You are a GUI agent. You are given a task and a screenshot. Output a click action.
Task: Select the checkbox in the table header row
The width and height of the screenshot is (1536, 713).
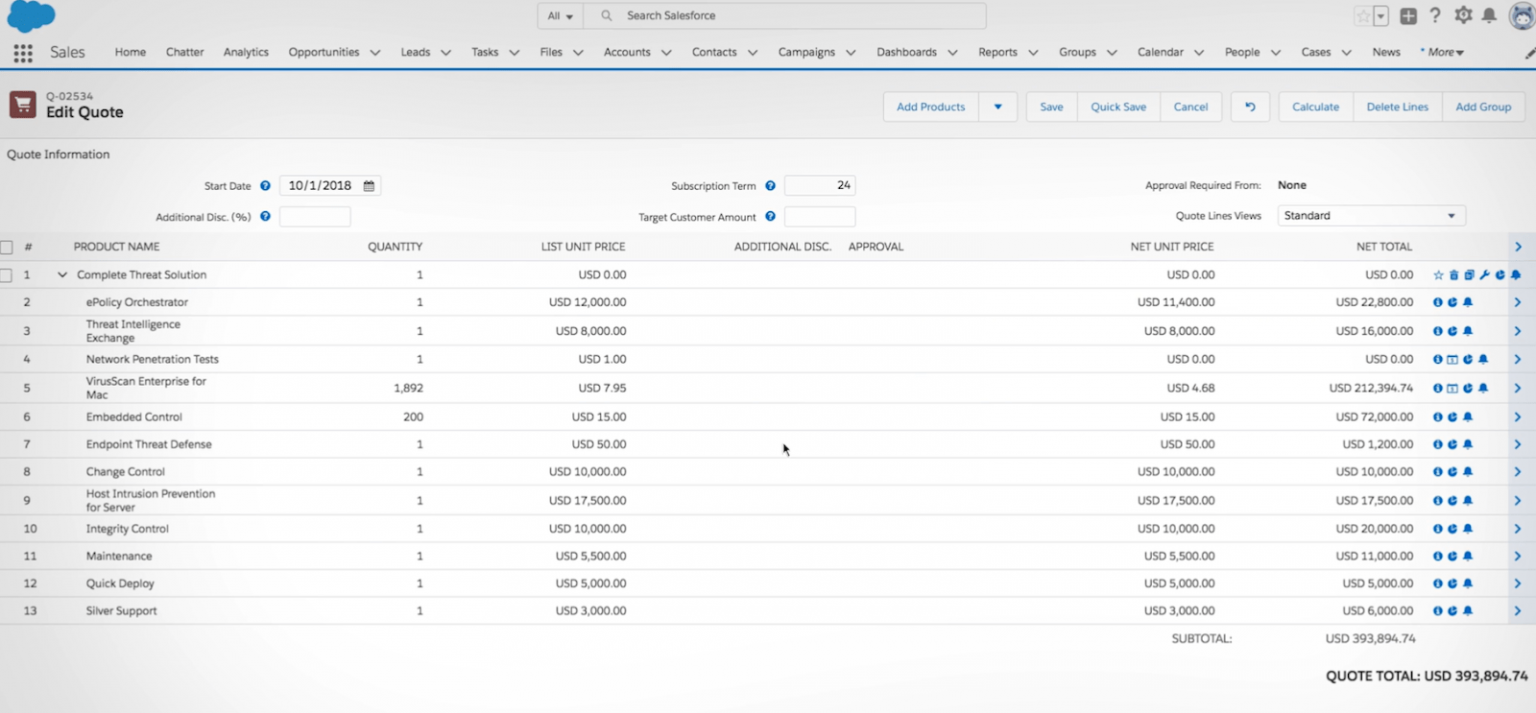coord(6,246)
